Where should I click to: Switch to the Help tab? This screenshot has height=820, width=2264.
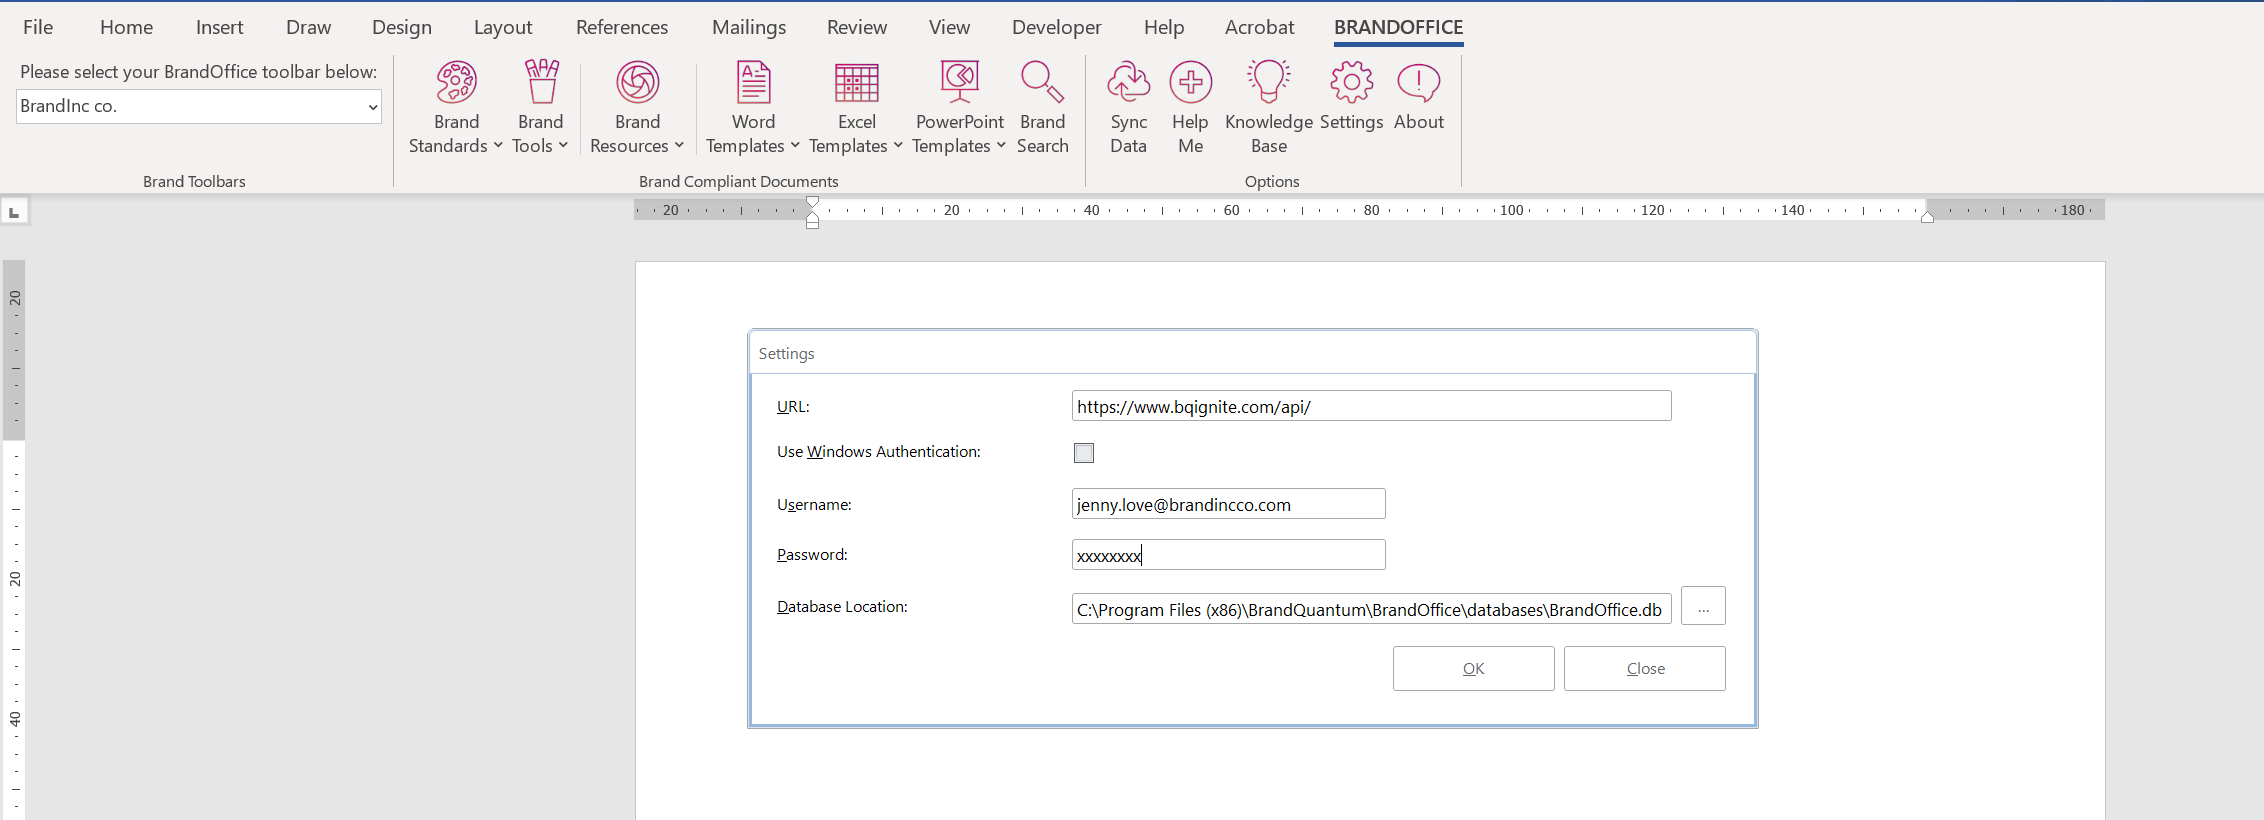point(1164,27)
